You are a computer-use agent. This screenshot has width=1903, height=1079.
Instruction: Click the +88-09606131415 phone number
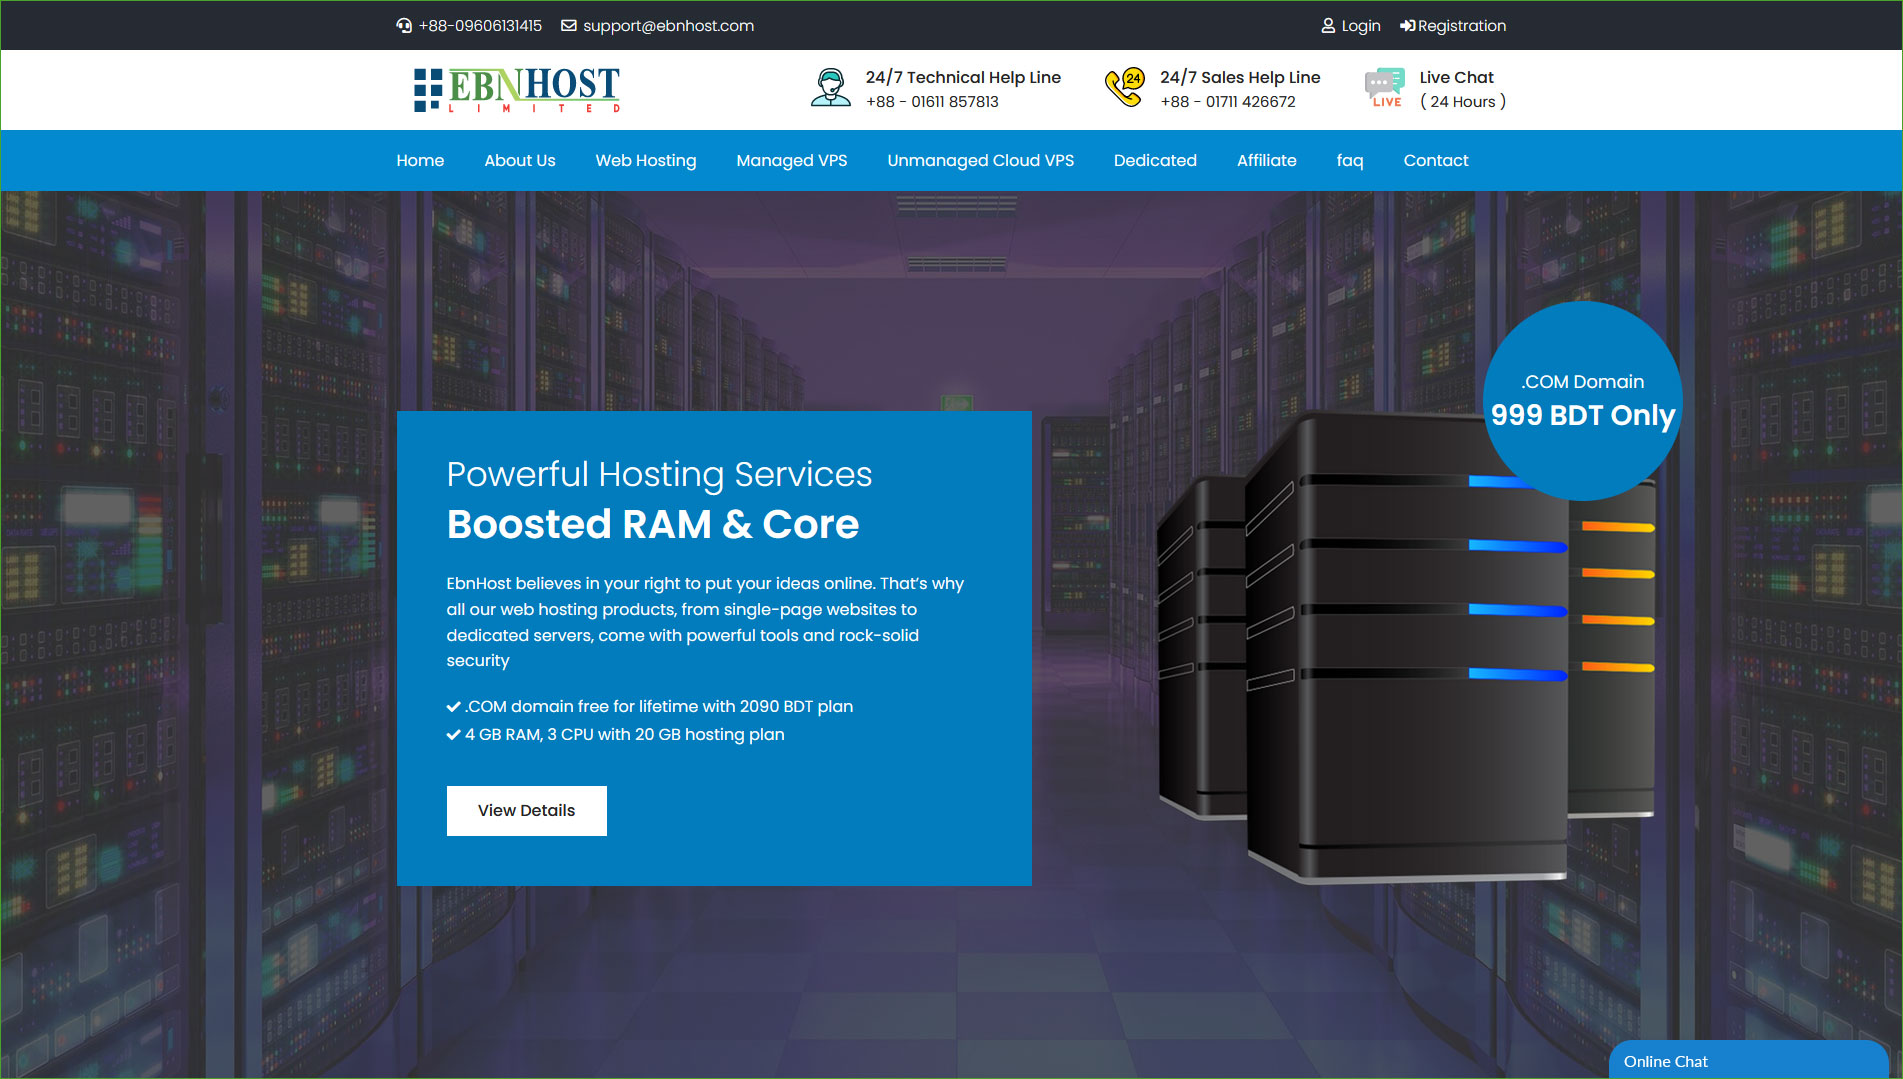coord(480,26)
